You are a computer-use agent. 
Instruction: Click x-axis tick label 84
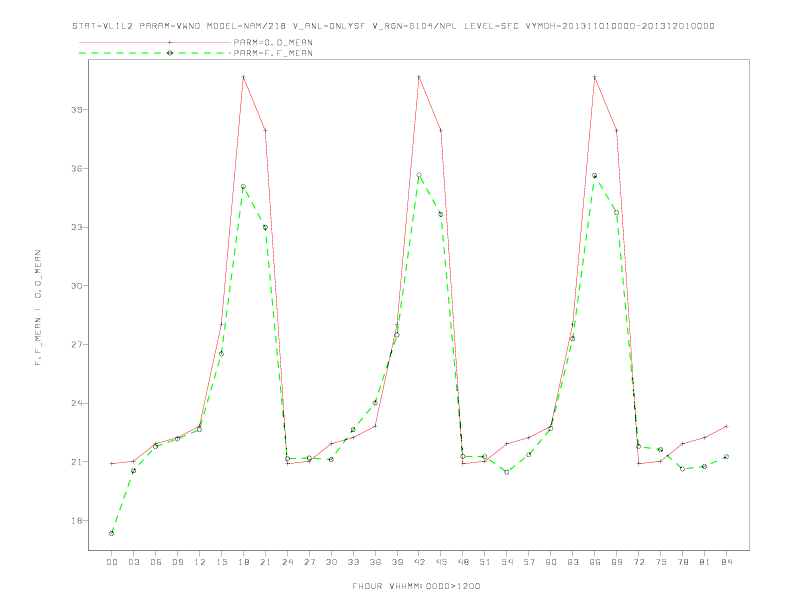point(726,562)
